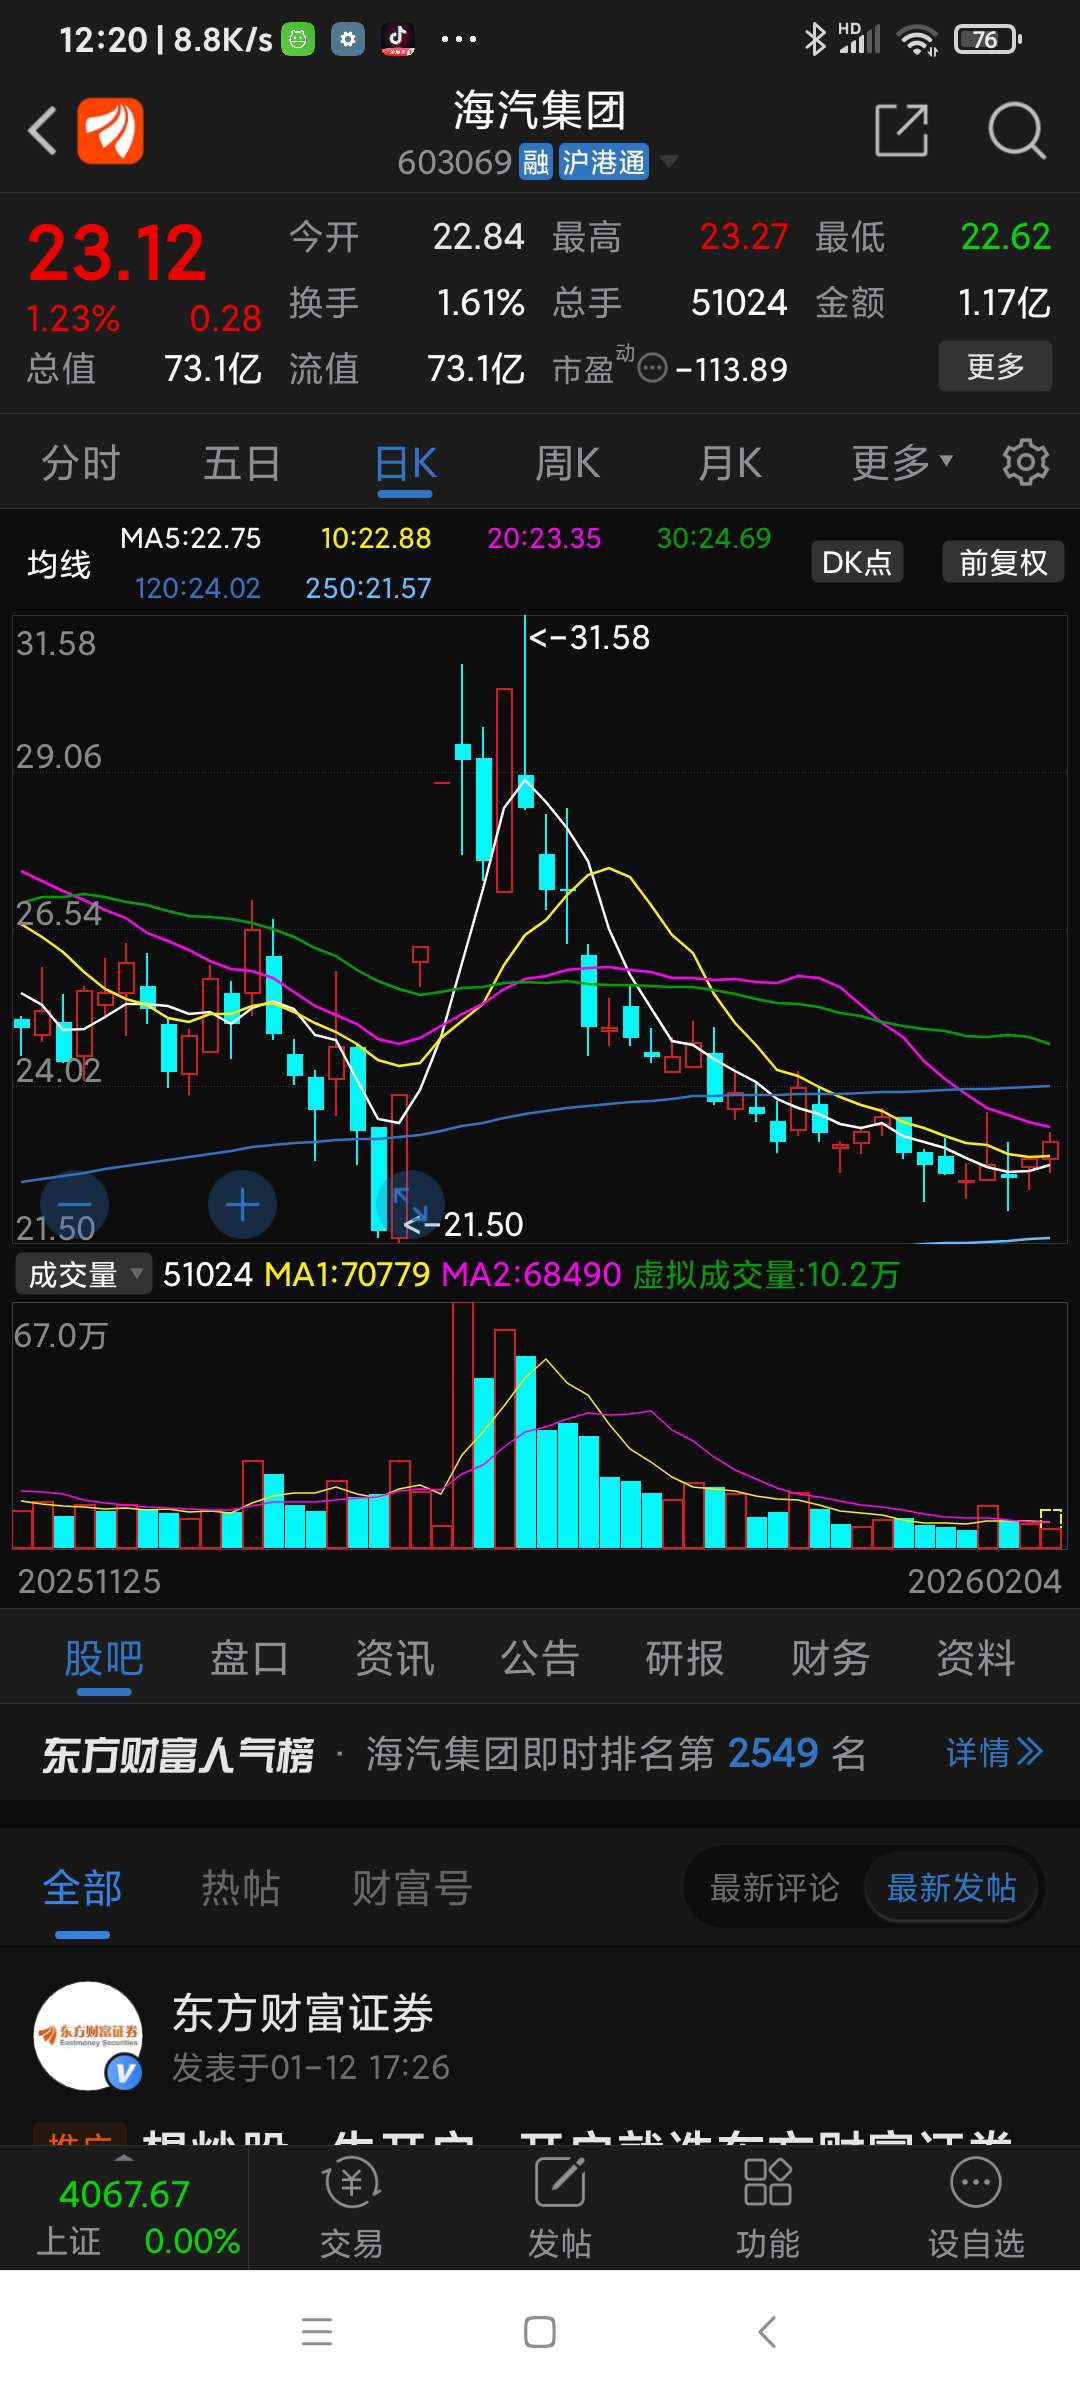The height and width of the screenshot is (2400, 1080).
Task: Select 热帖 posts filter
Action: pos(240,1888)
